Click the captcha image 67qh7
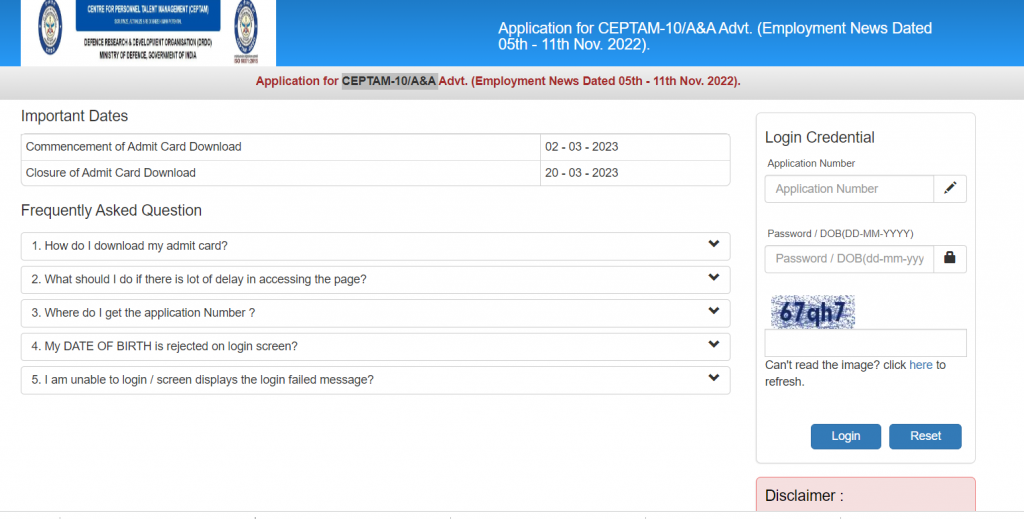This screenshot has width=1024, height=519. pos(812,312)
